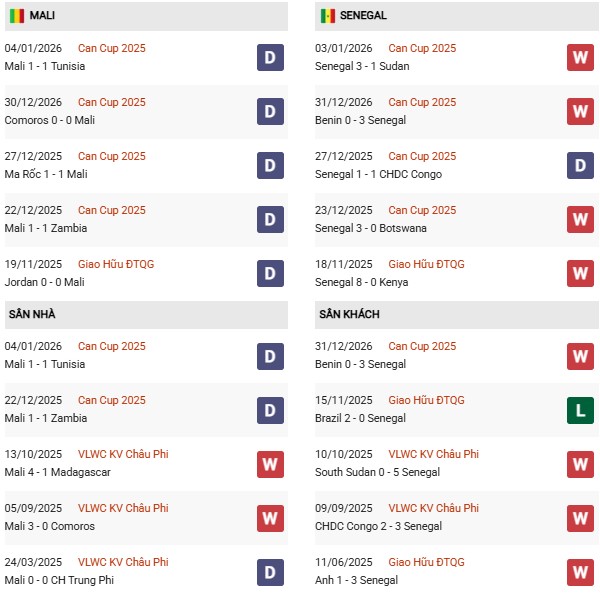
Task: Click the W badge for Senegal 8 - 0 Kenya
Action: (580, 273)
